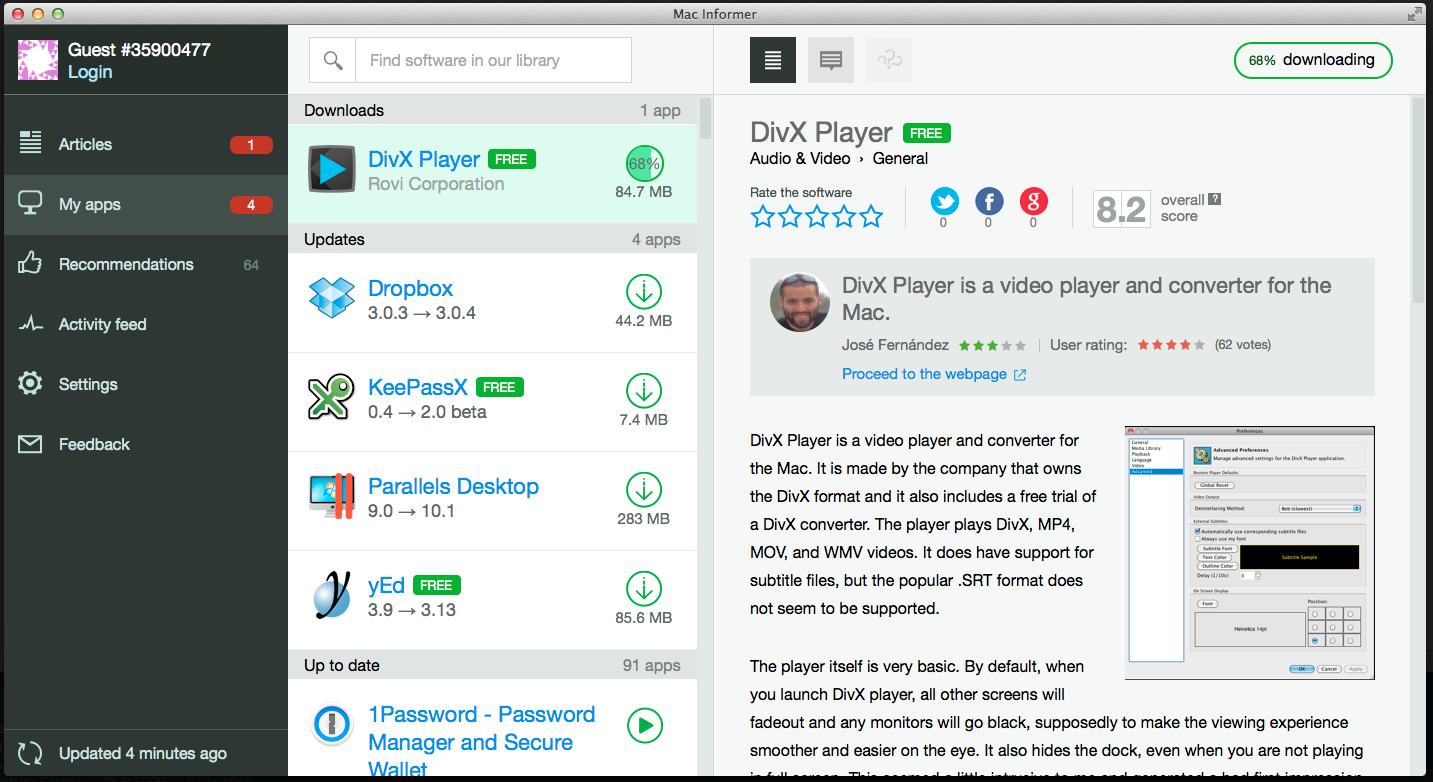Rate the software five stars

(872, 216)
